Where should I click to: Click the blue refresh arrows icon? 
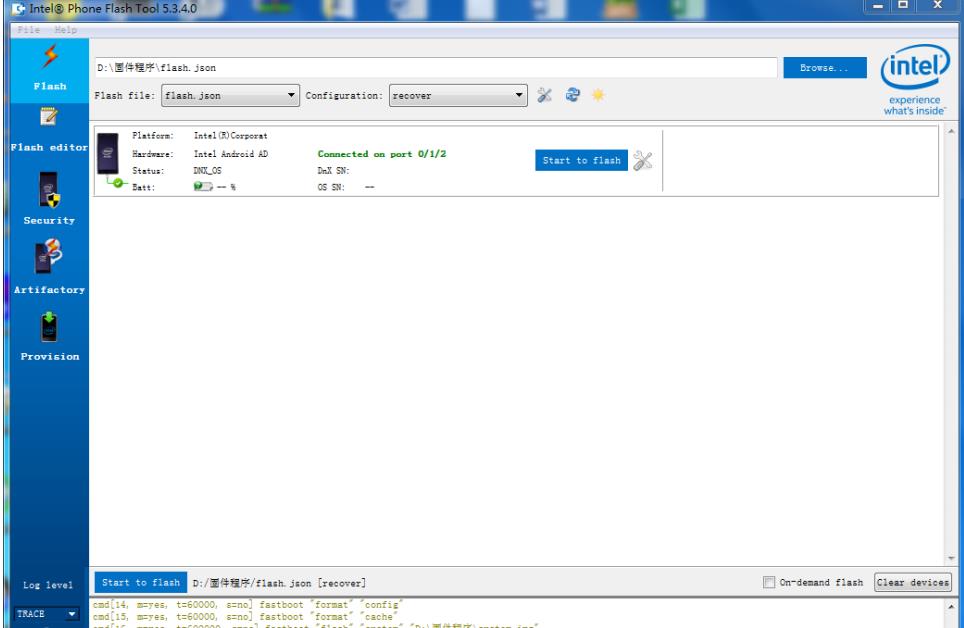[572, 95]
